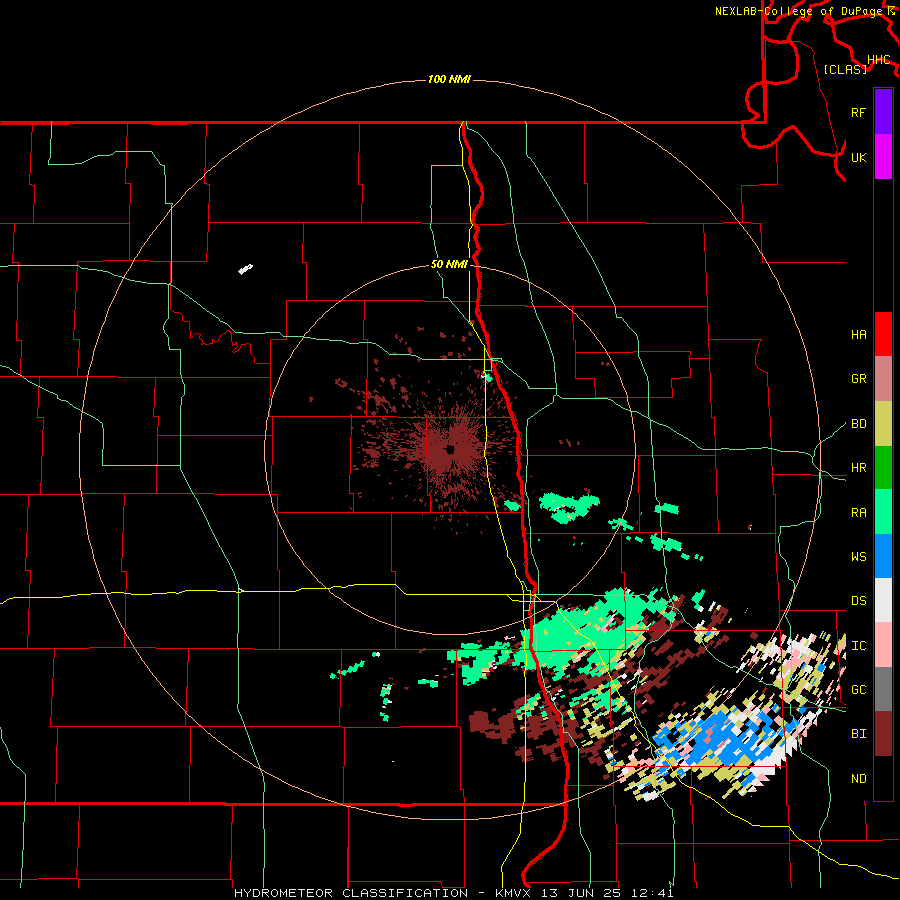Click the HA red legend swatch
This screenshot has height=900, width=900.
click(x=883, y=334)
